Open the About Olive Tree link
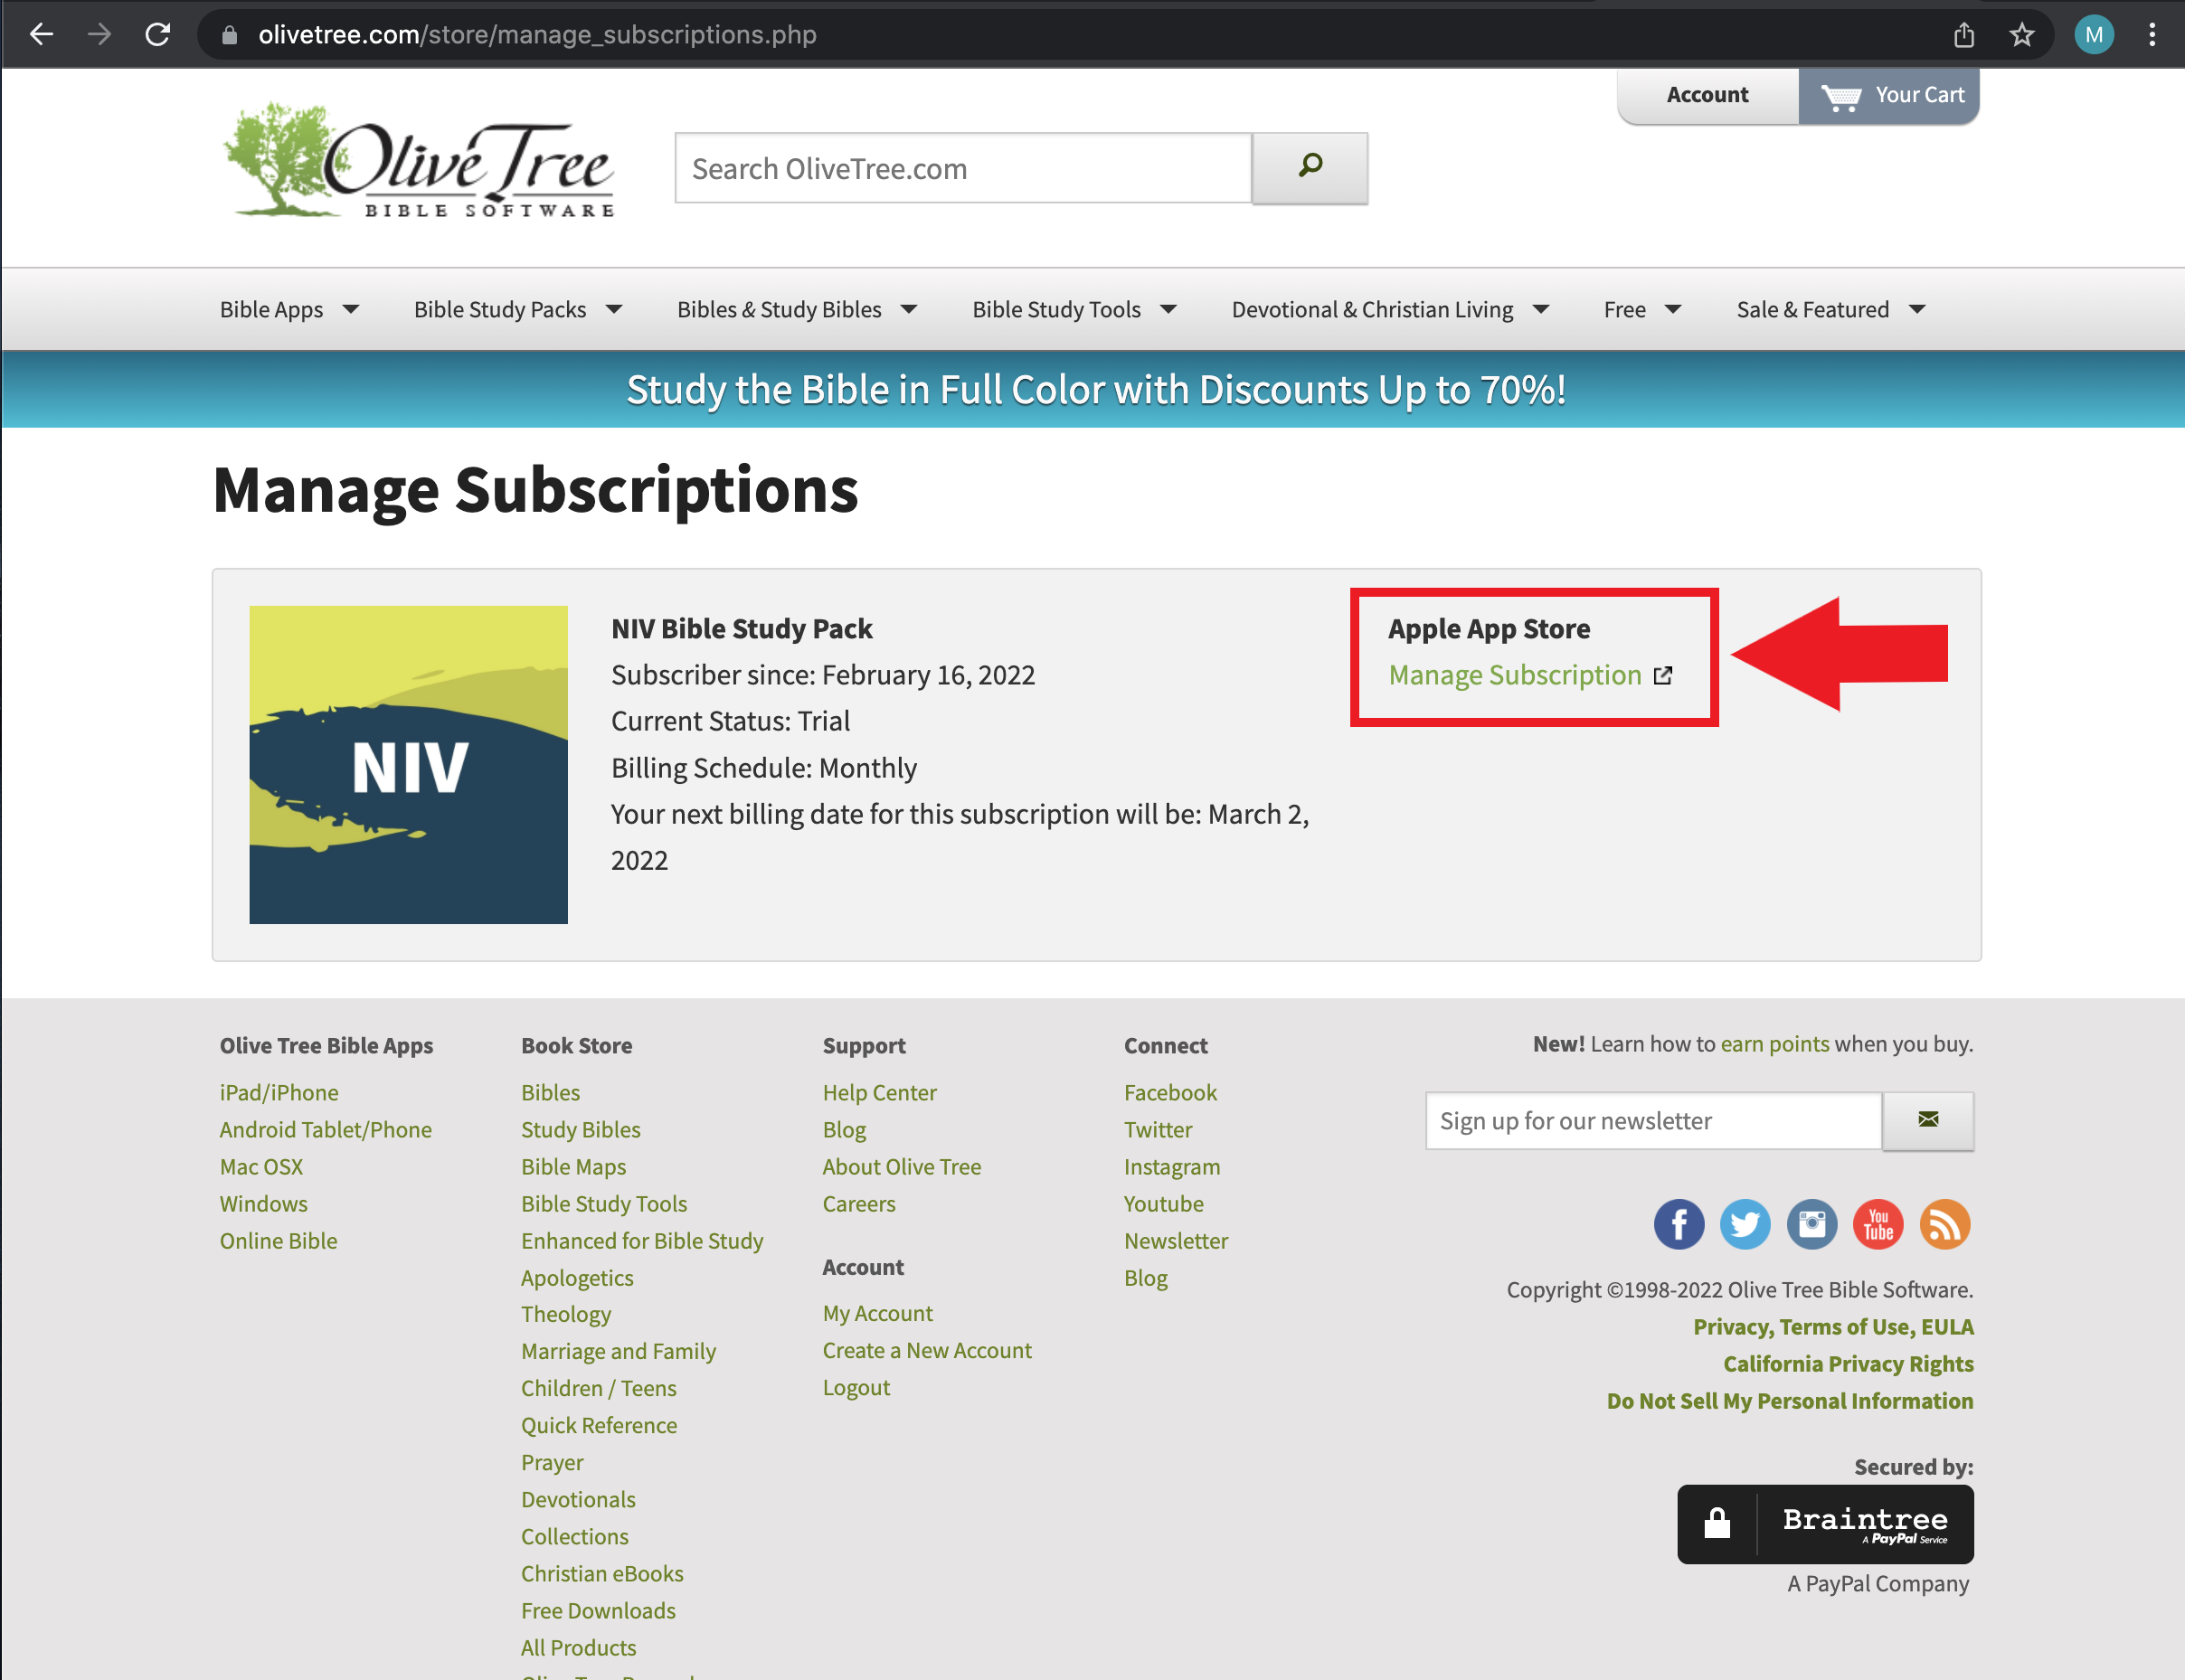 902,1166
